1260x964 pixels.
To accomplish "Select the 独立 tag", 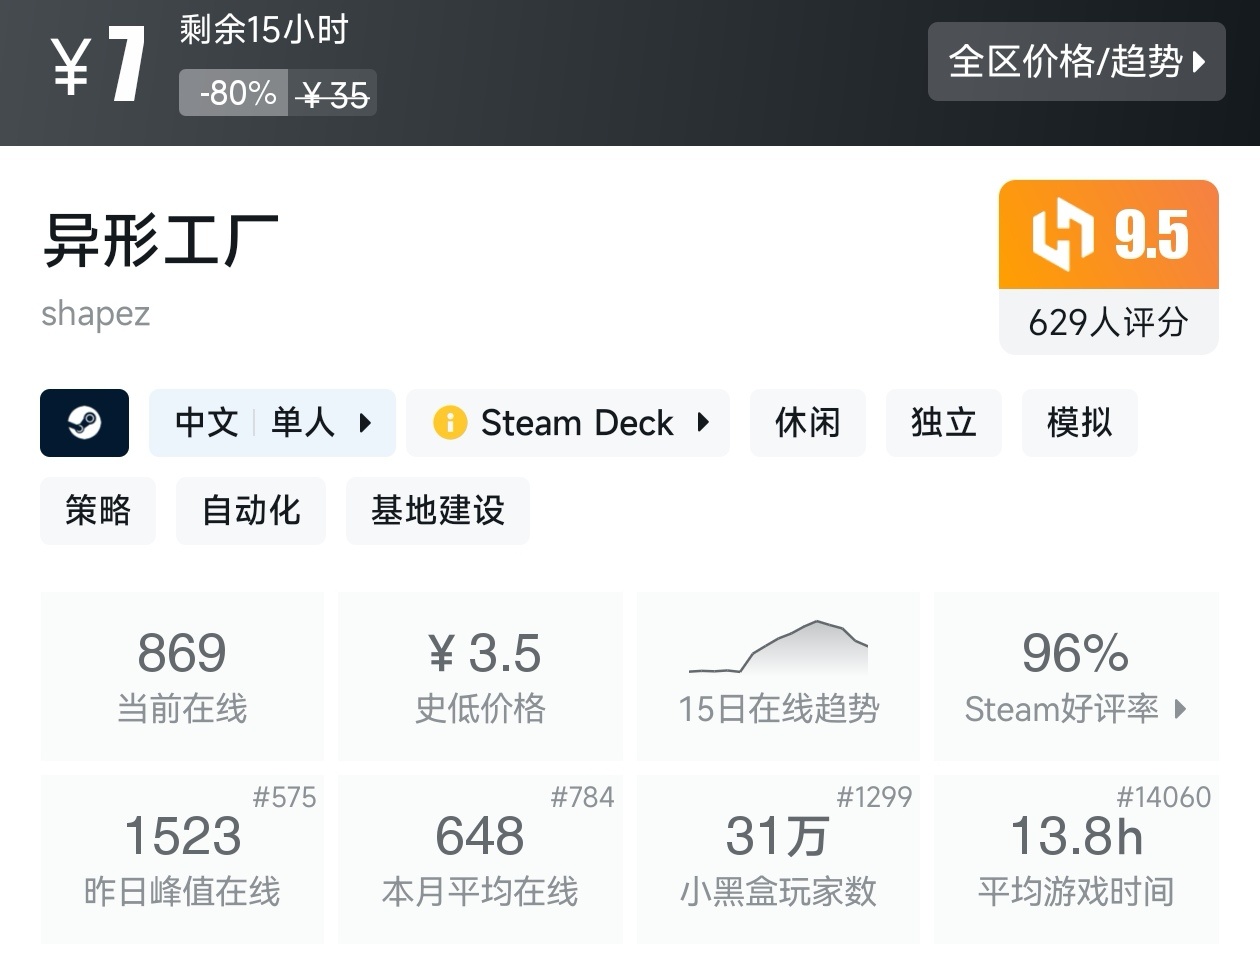I will tap(943, 423).
